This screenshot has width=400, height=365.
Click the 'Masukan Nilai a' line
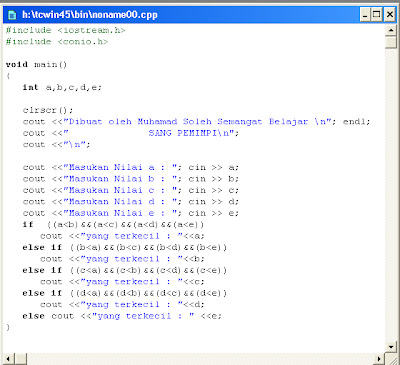(131, 167)
